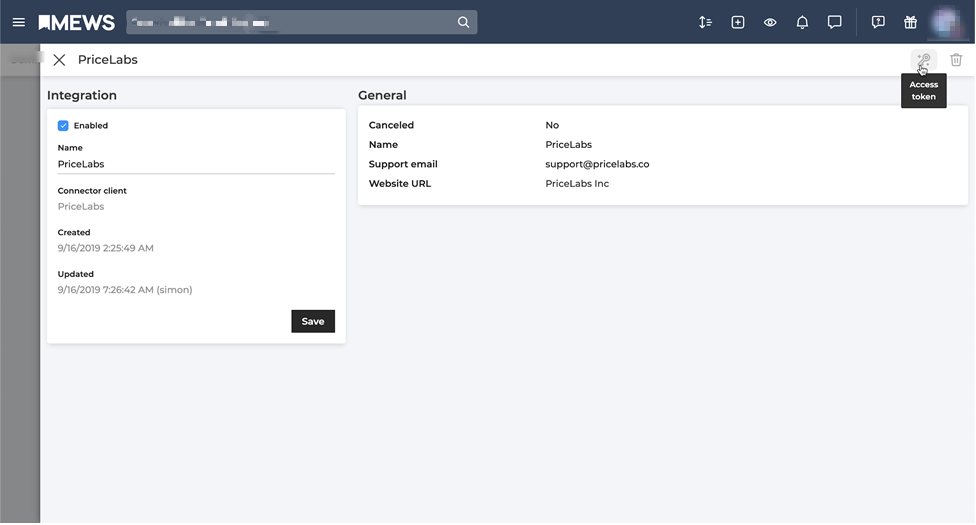Uncheck the Enabled checkbox

[63, 126]
